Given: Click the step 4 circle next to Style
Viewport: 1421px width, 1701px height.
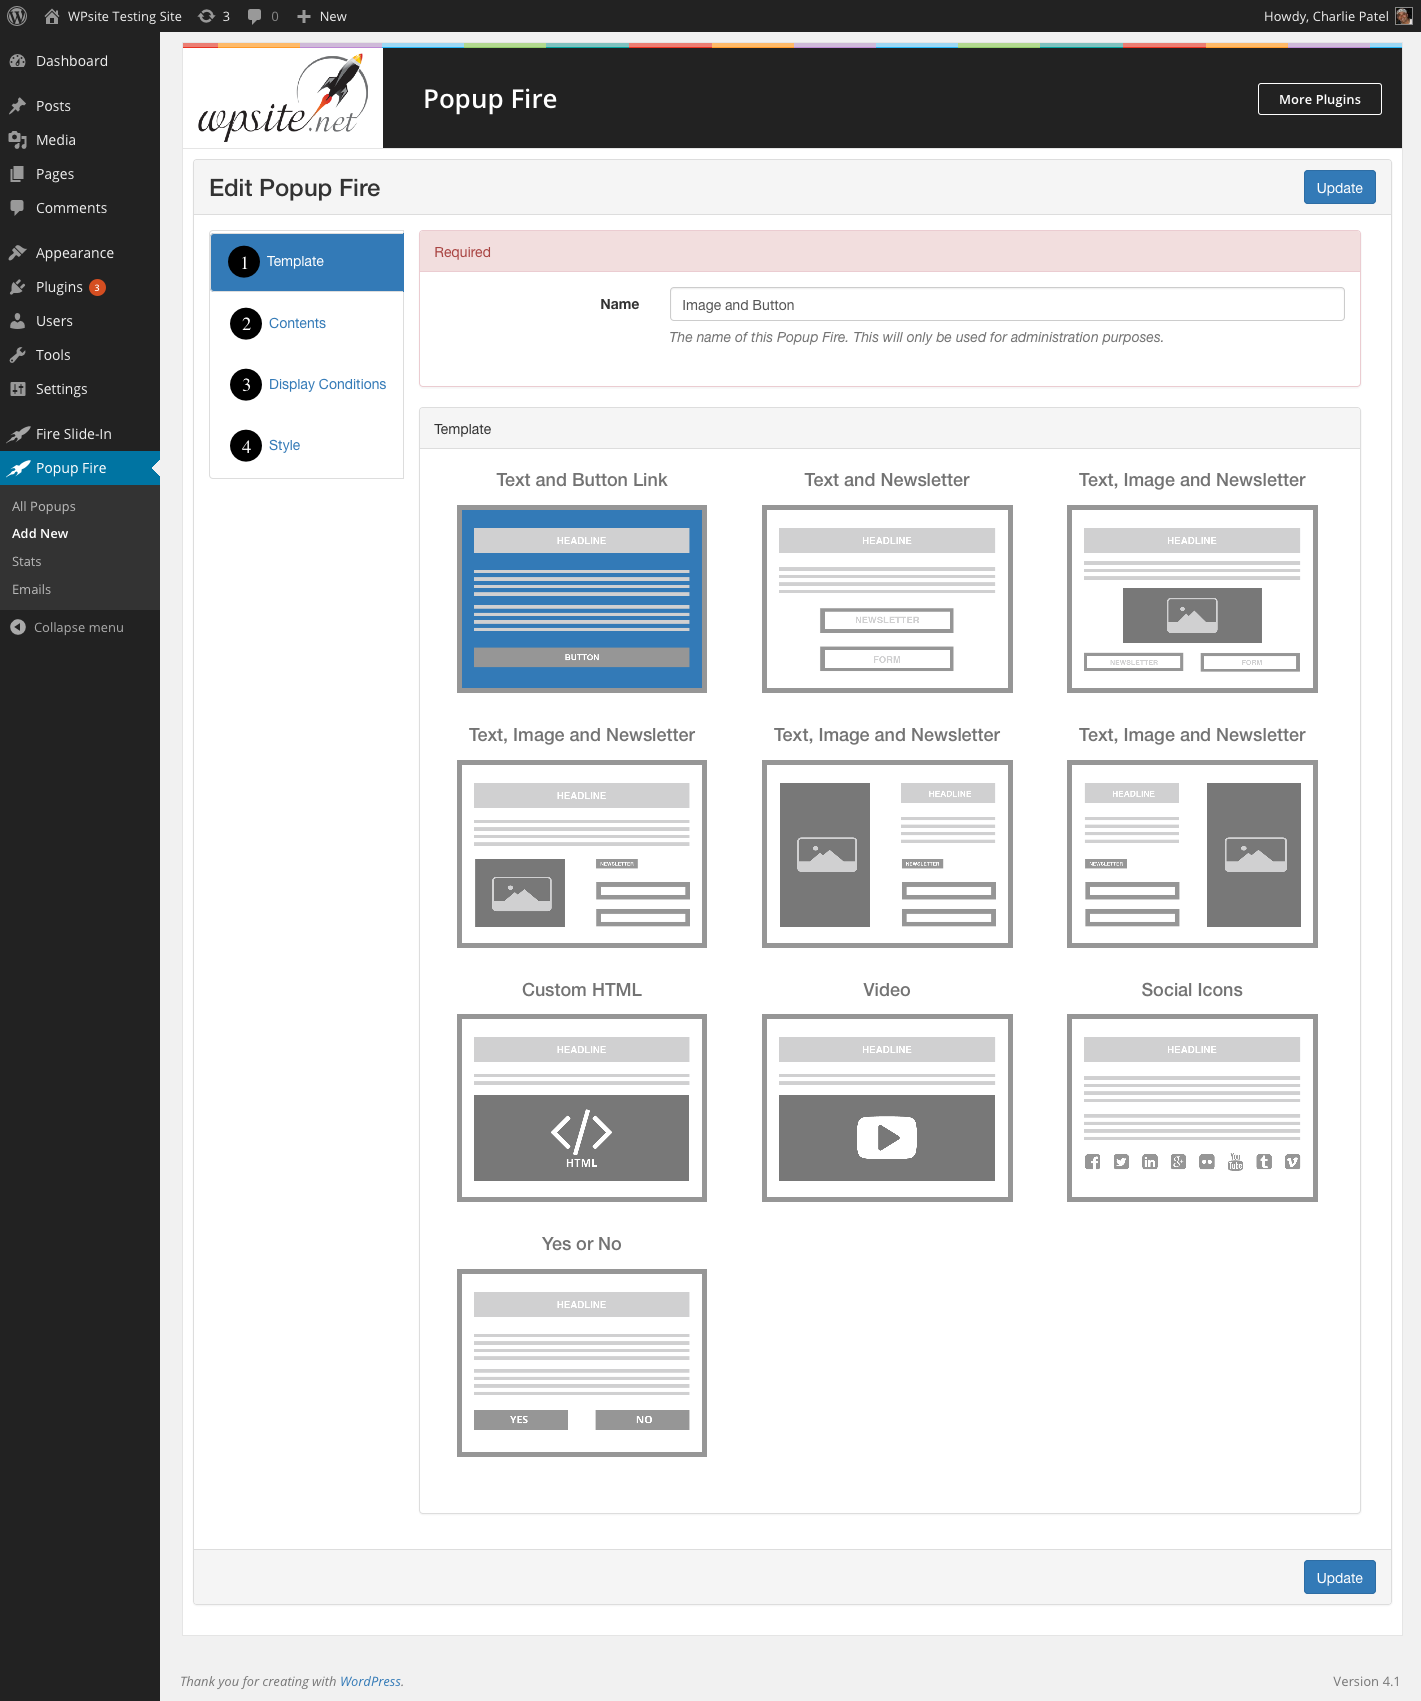Looking at the screenshot, I should click(246, 446).
